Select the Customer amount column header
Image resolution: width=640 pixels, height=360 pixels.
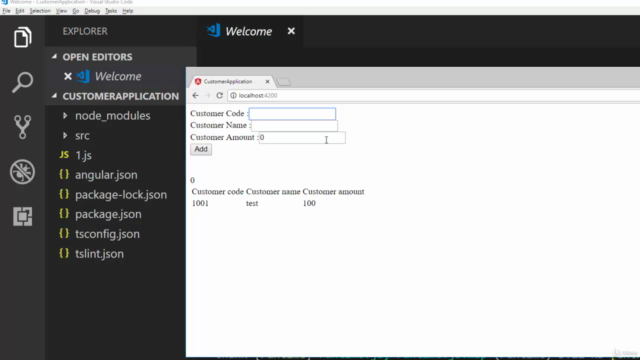pyautogui.click(x=333, y=192)
